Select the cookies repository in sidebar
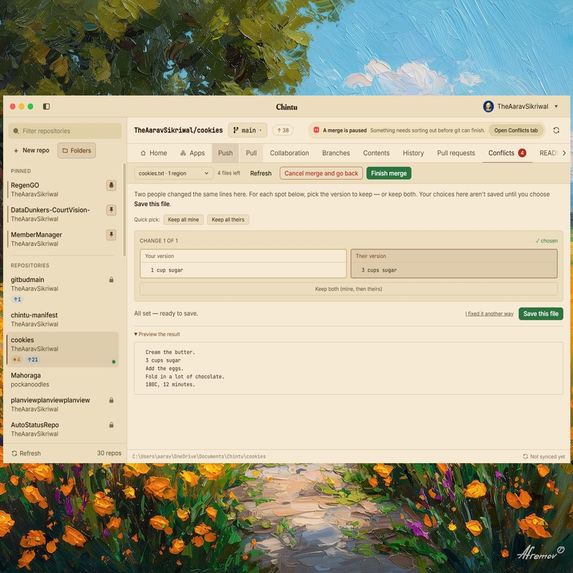Screen dimensions: 573x573 click(x=62, y=349)
